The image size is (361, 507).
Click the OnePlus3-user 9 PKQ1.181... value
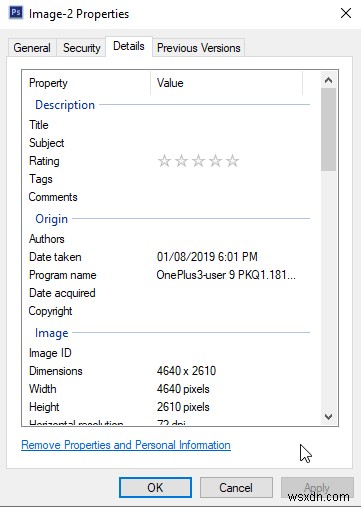[x=226, y=275]
